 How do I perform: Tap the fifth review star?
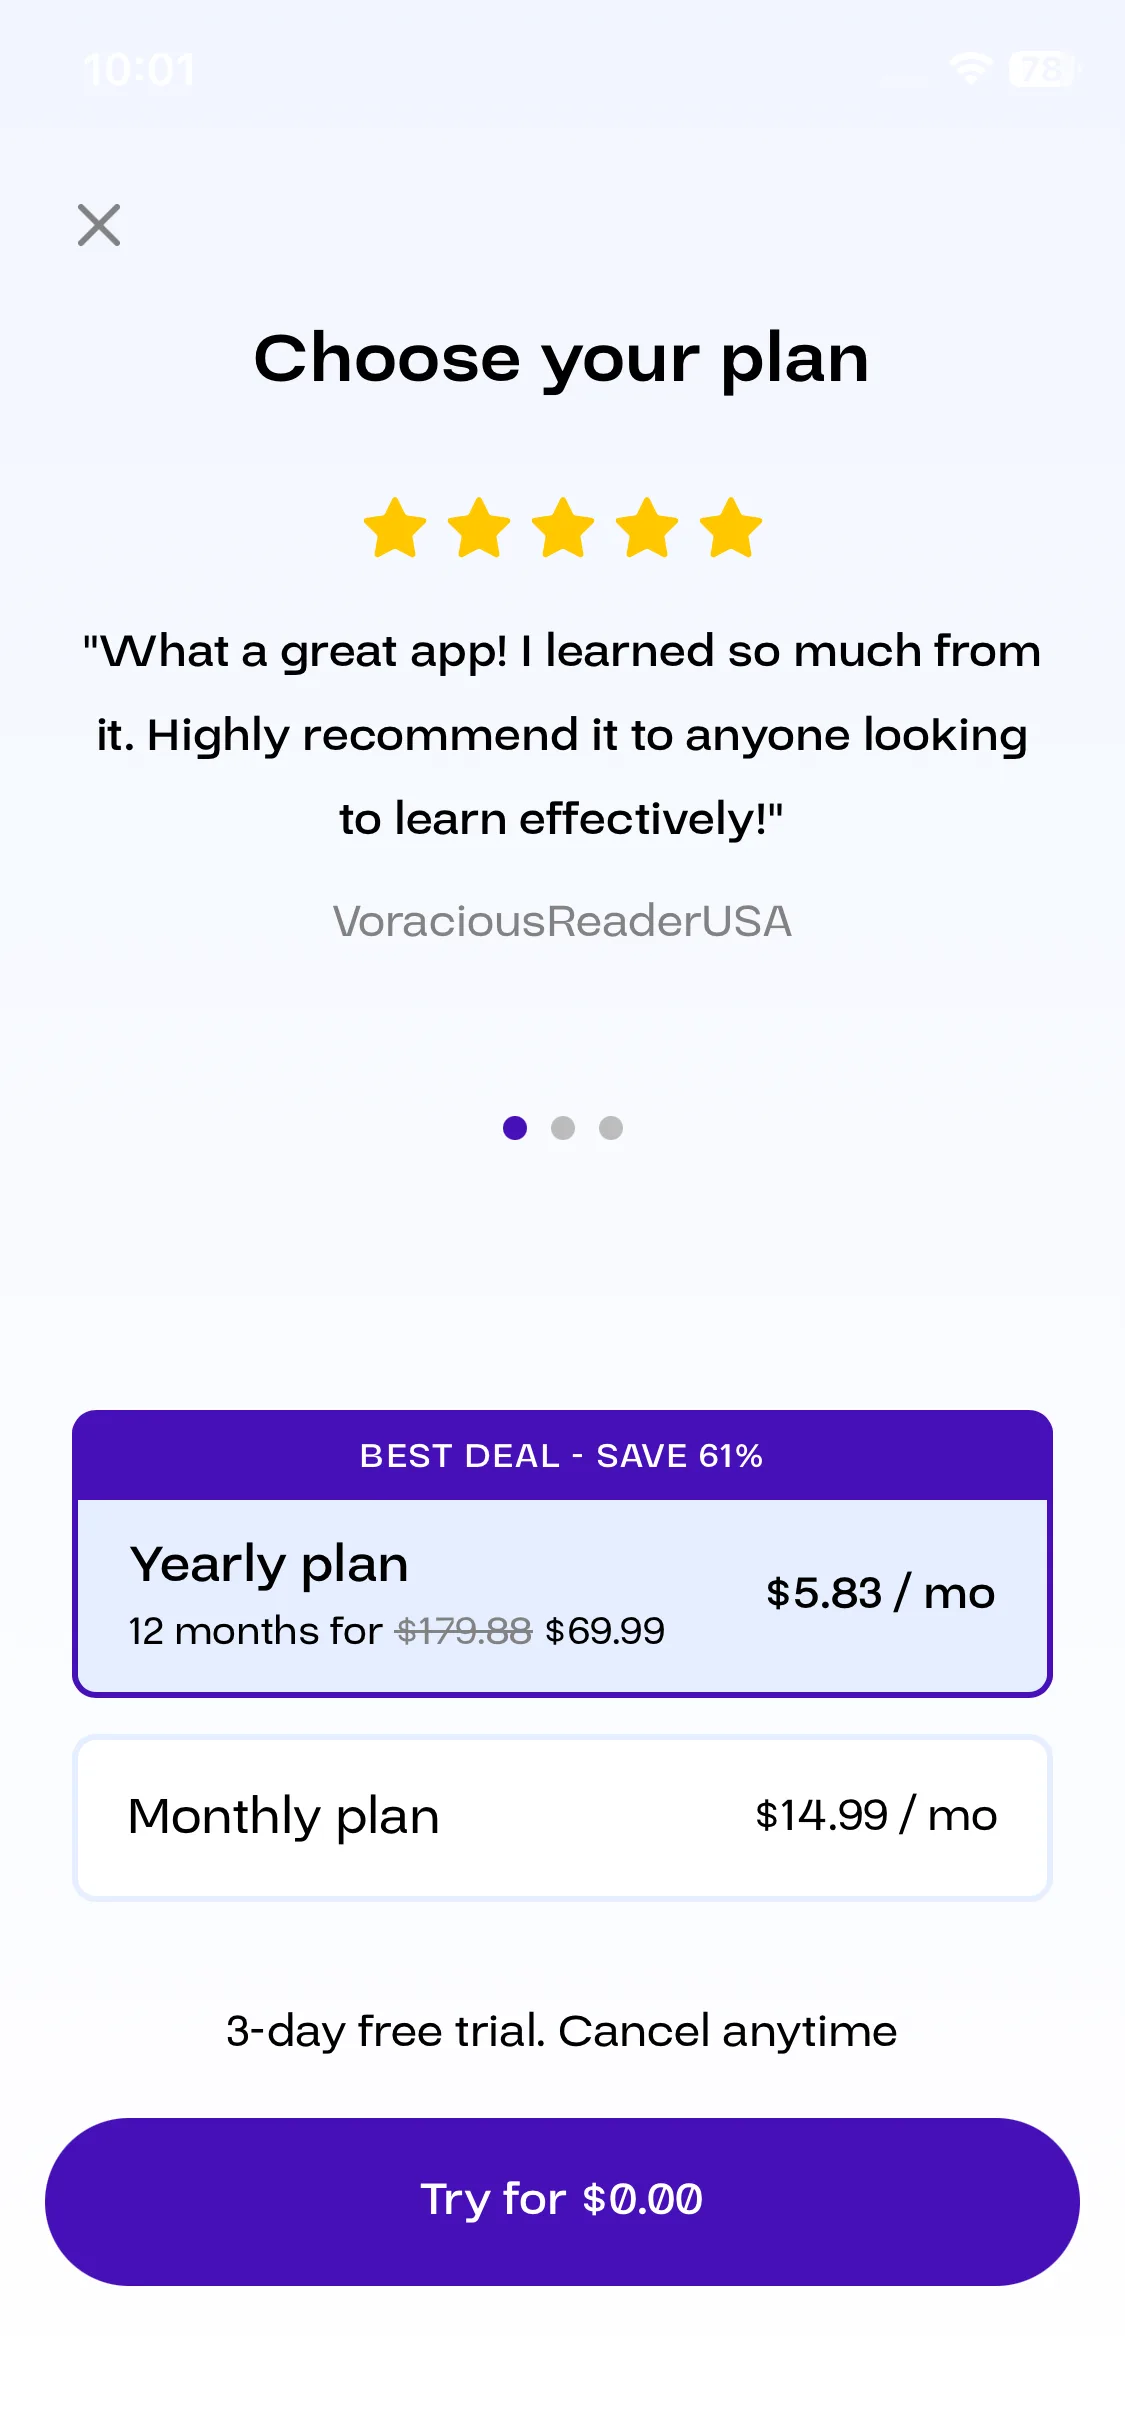point(731,527)
